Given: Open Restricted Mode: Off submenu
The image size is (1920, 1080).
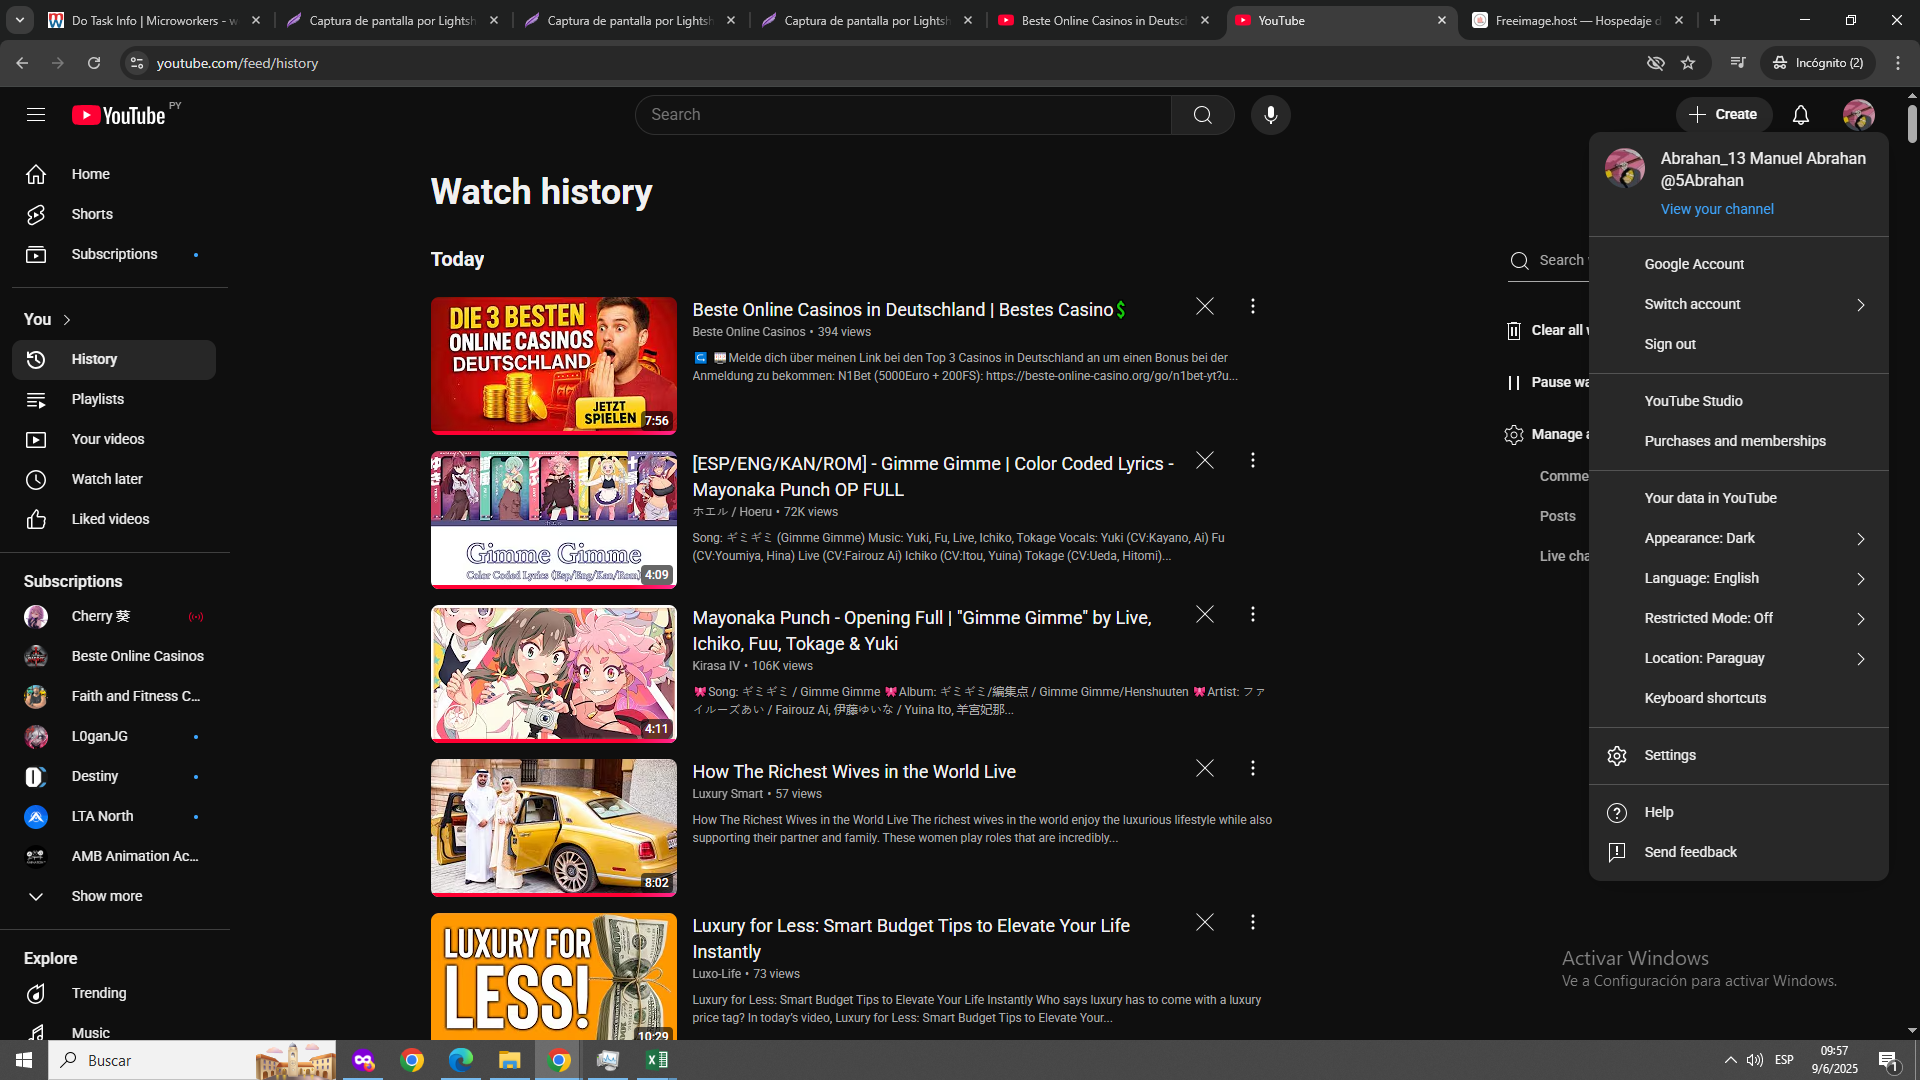Looking at the screenshot, I should click(x=1739, y=619).
